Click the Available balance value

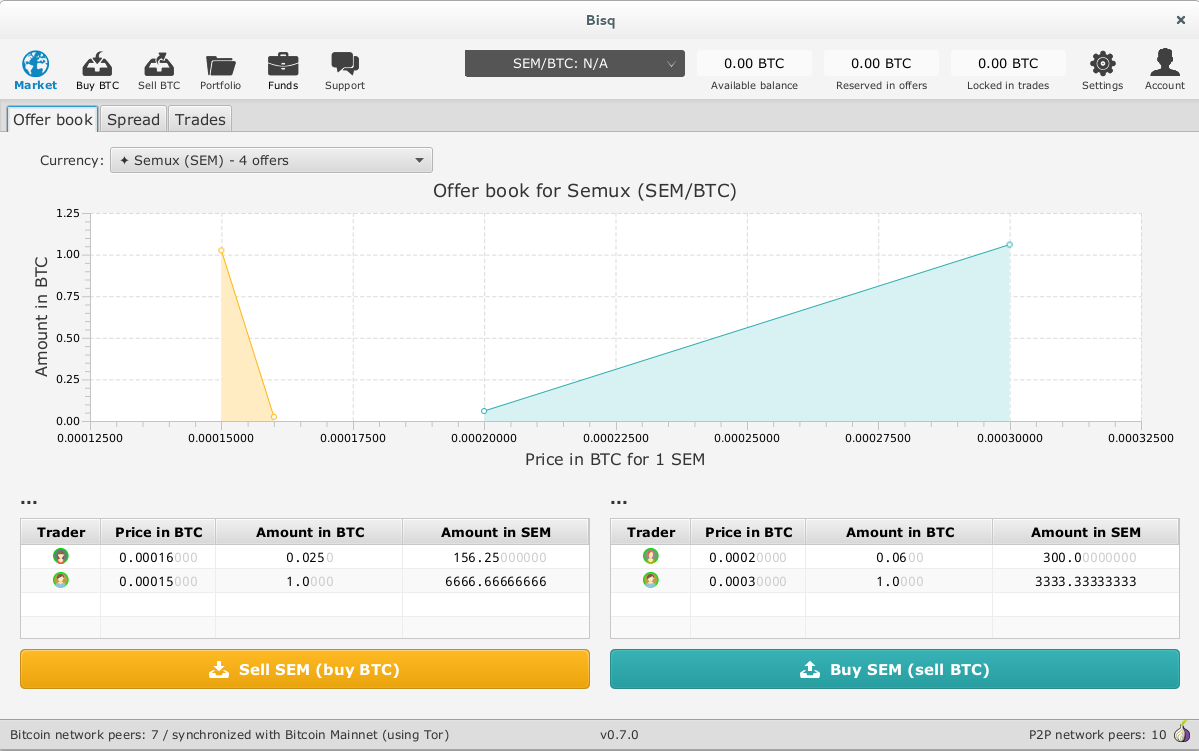[754, 63]
